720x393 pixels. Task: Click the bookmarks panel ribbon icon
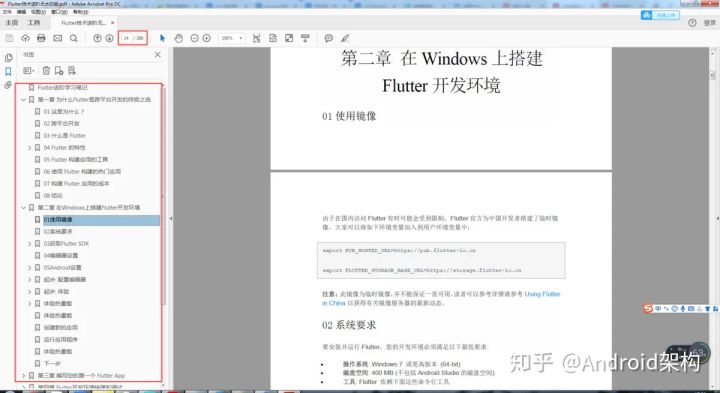click(8, 71)
